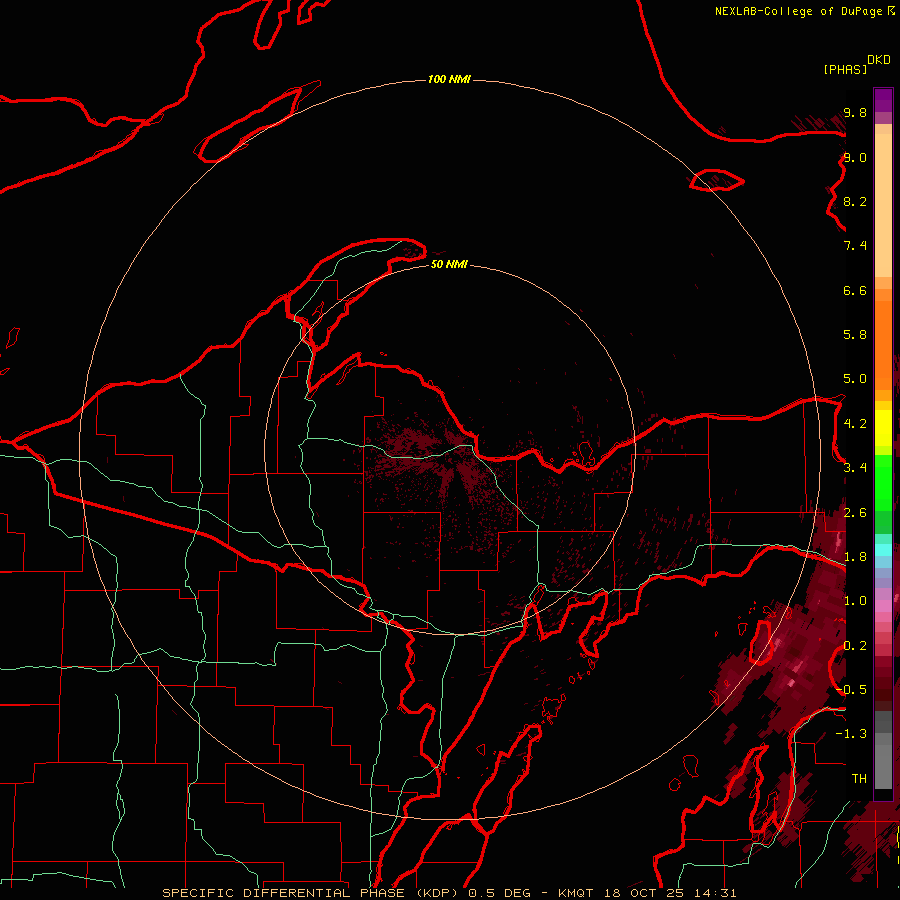
Task: Click the 3.4 value on the color scale
Action: [x=855, y=468]
